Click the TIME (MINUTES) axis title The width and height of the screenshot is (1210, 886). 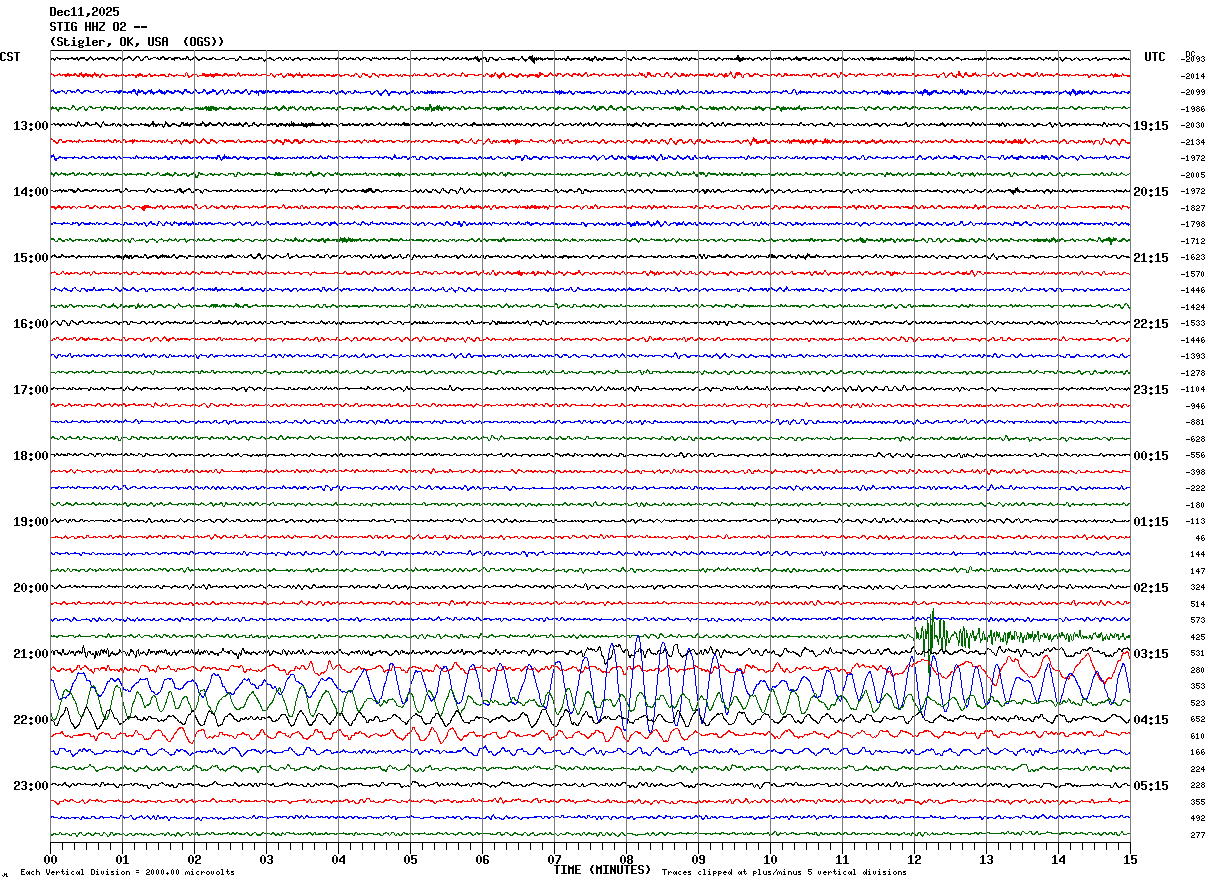(x=602, y=870)
